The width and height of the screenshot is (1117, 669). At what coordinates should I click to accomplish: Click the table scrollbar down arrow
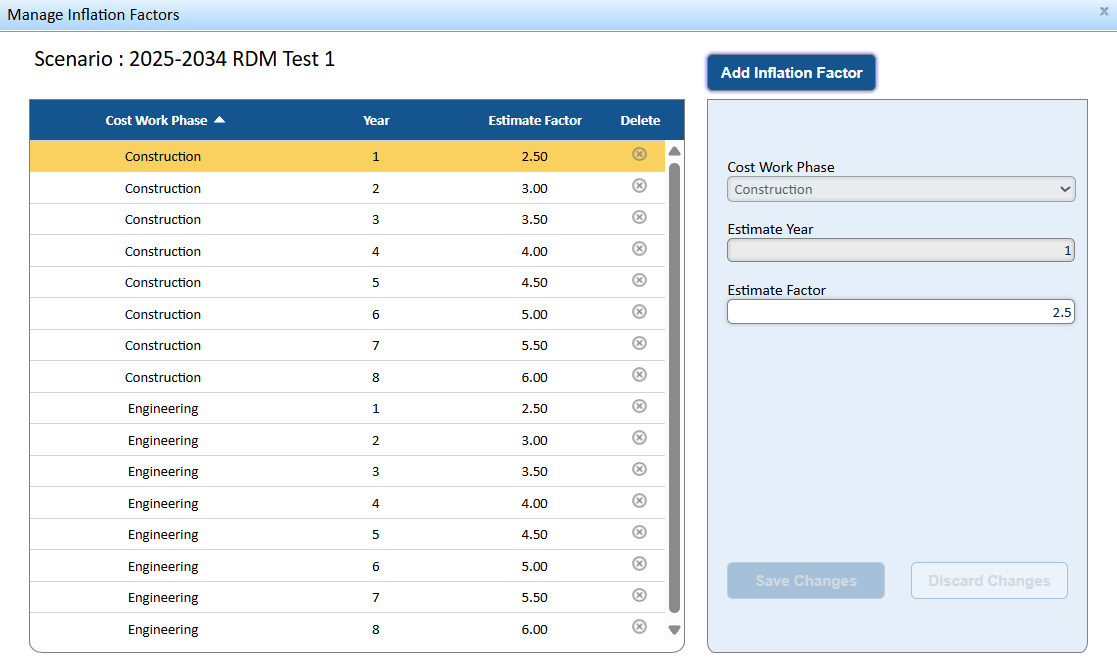674,630
